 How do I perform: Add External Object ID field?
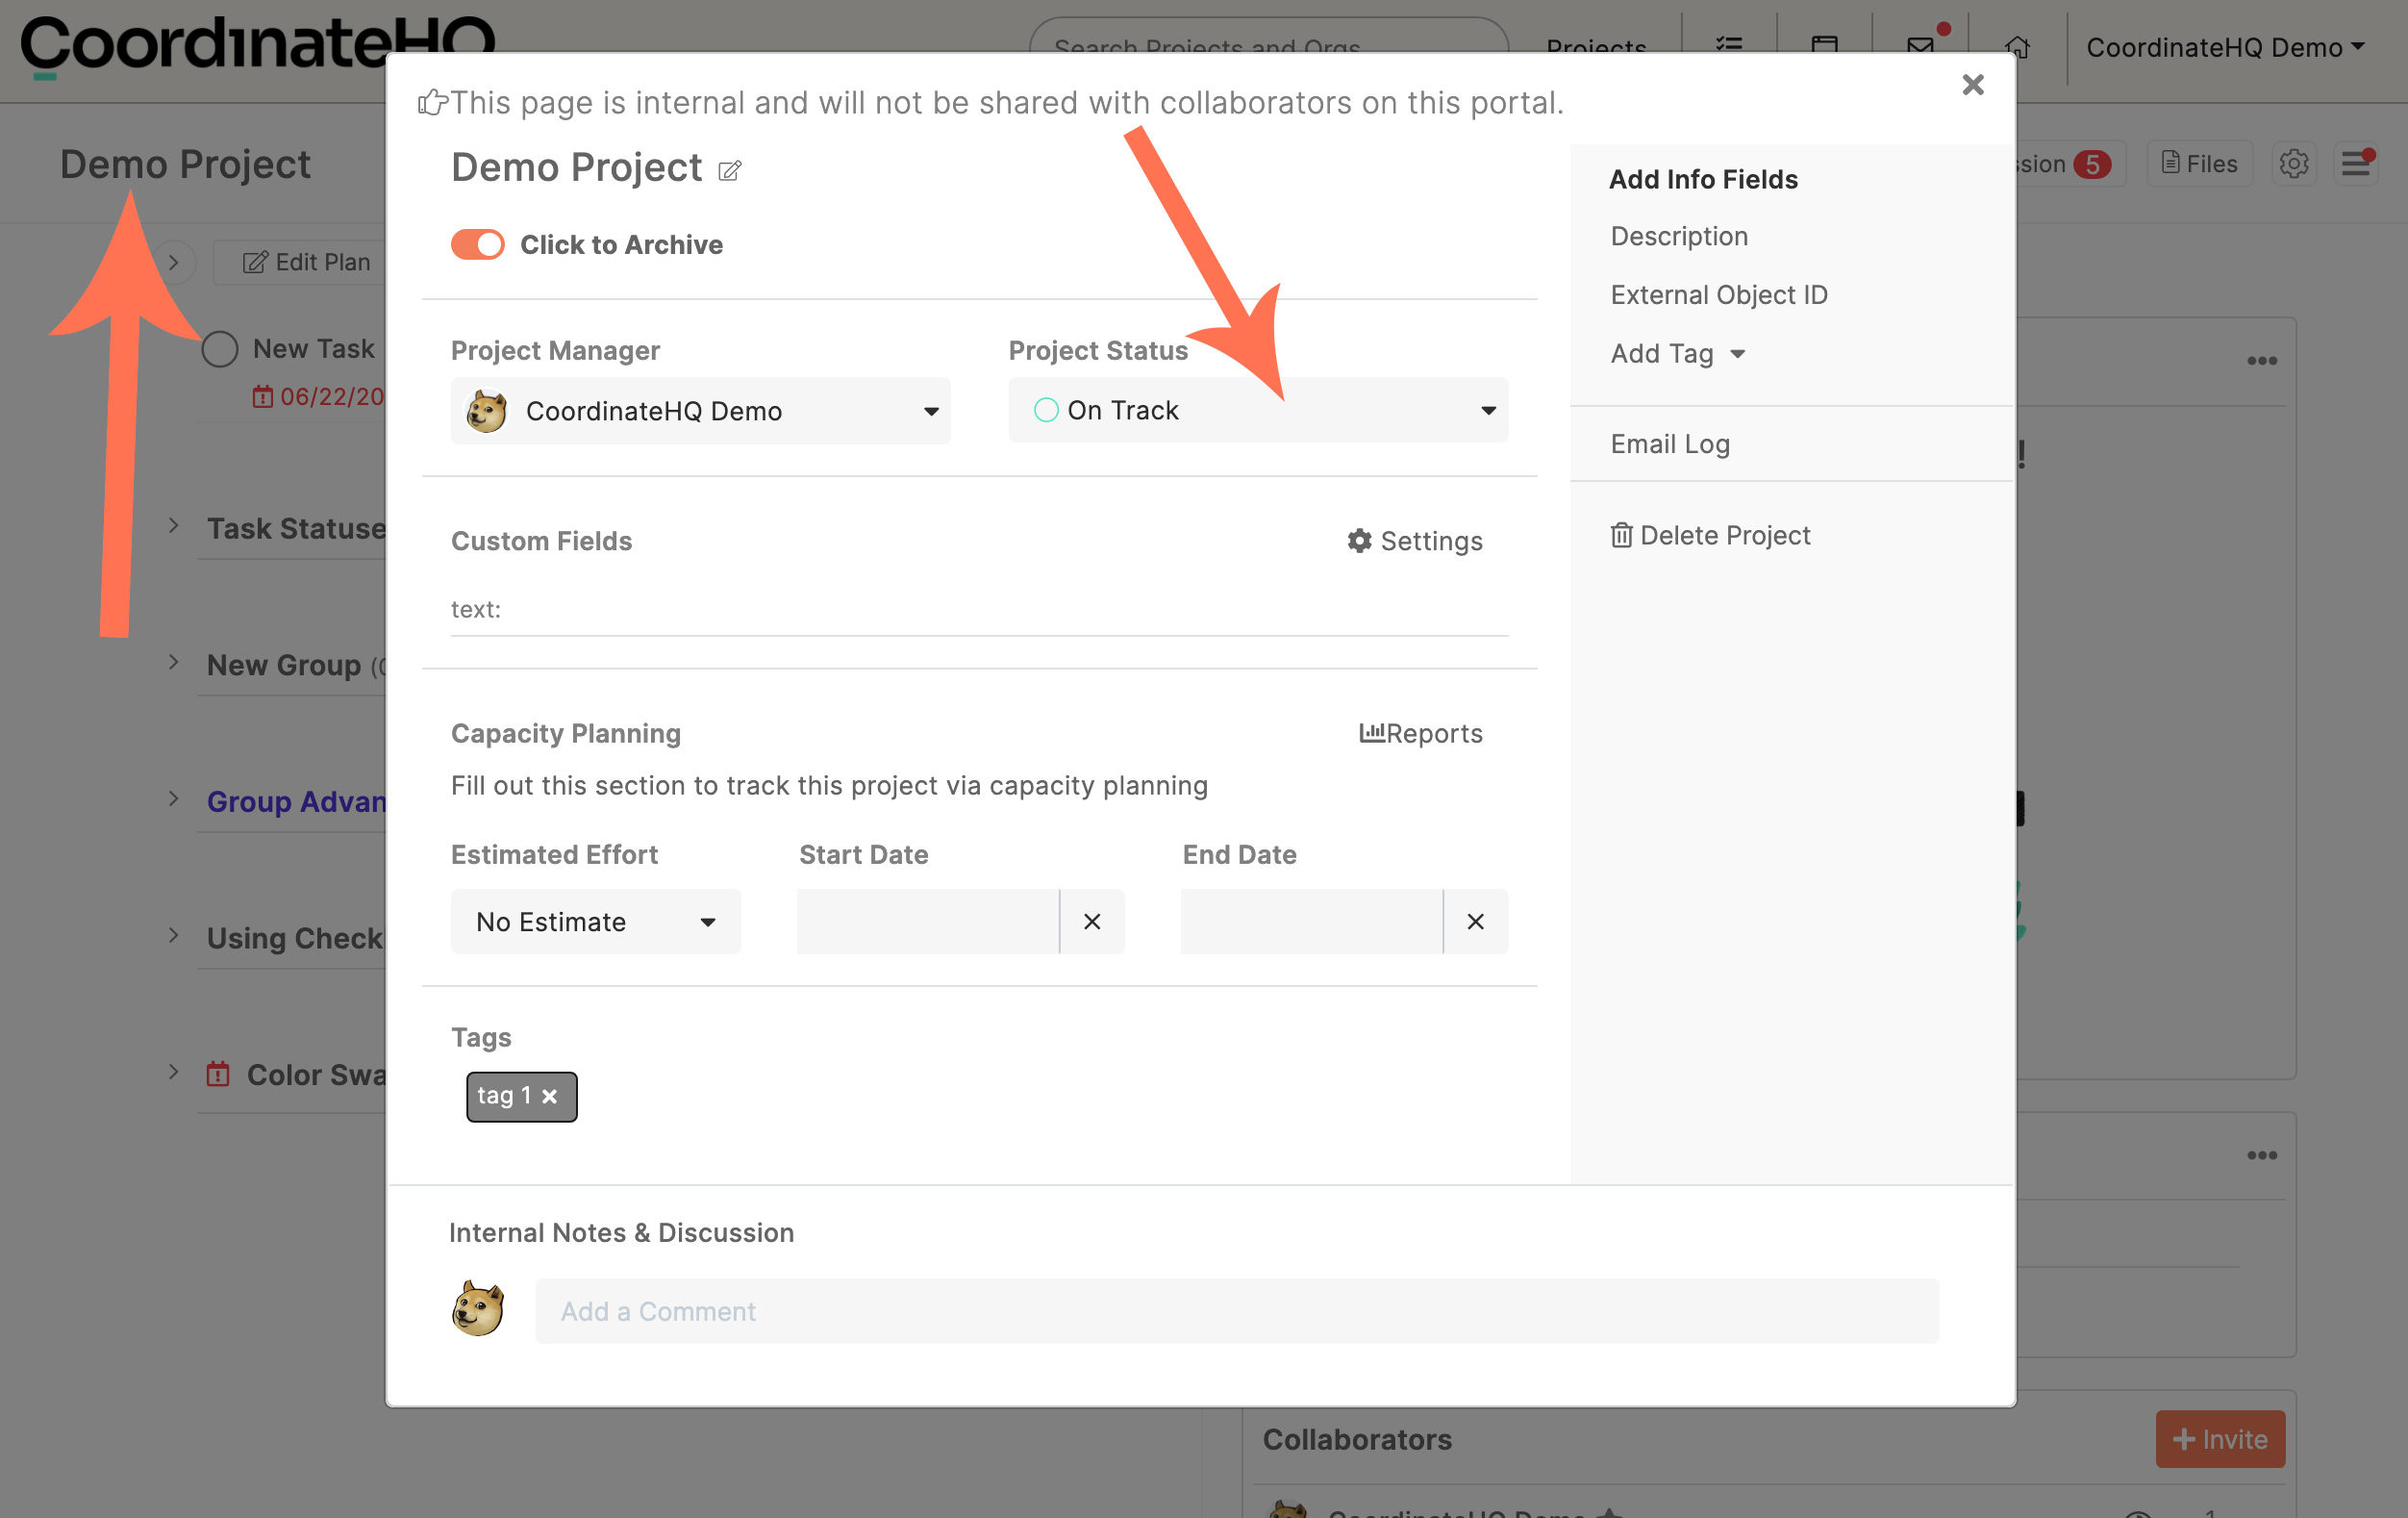tap(1719, 295)
